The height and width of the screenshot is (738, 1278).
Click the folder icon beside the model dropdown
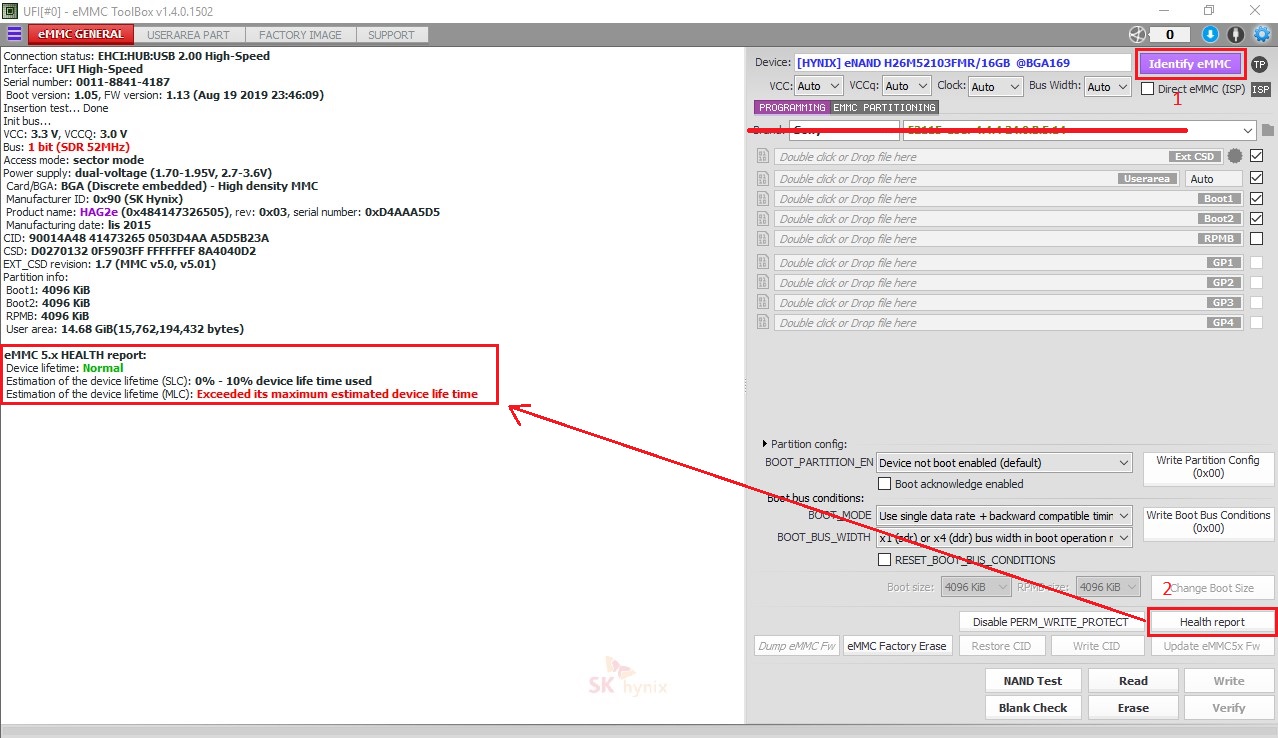pyautogui.click(x=1267, y=130)
